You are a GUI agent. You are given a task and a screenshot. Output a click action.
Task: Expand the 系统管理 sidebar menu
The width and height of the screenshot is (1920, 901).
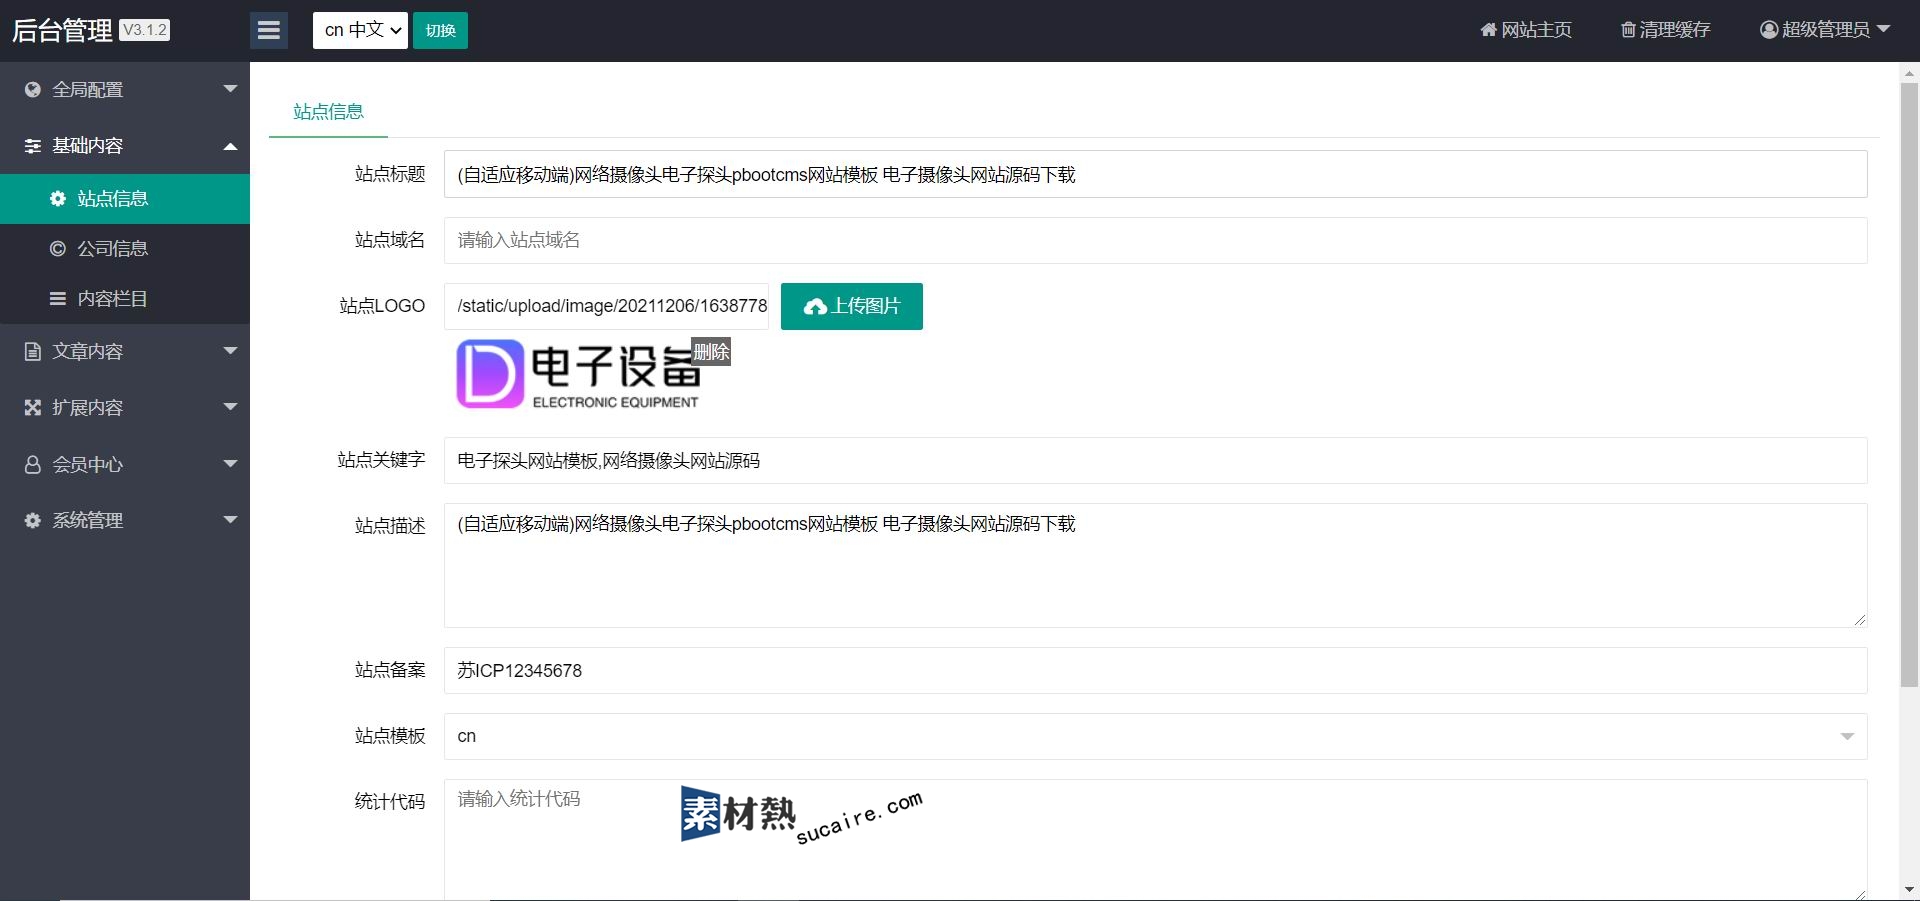(x=125, y=521)
